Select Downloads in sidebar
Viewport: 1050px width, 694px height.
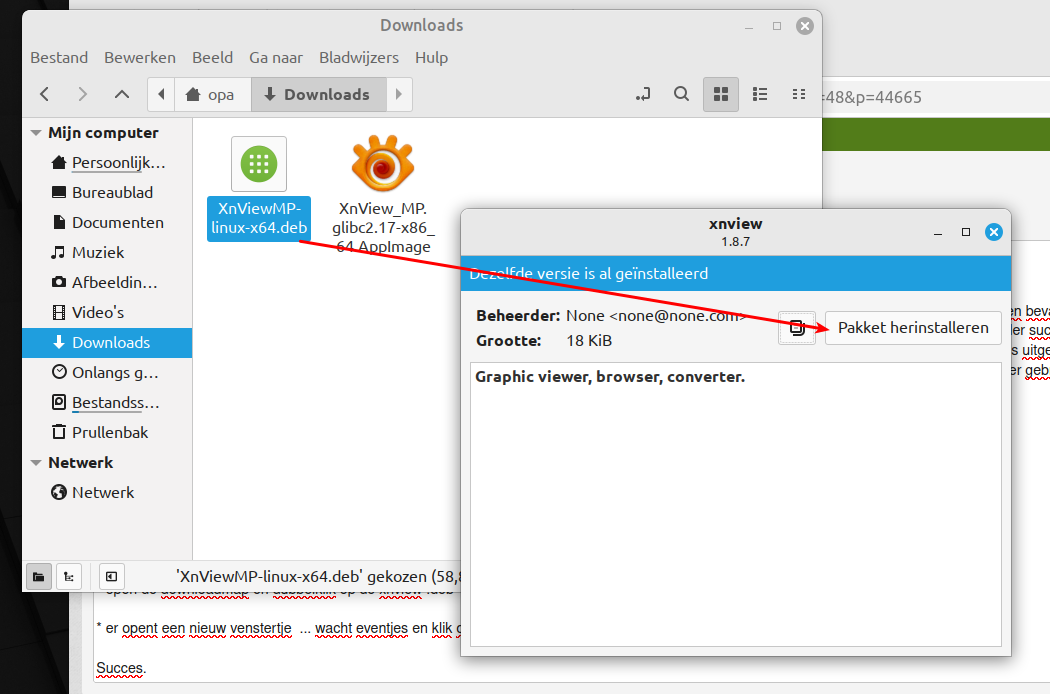coord(107,343)
